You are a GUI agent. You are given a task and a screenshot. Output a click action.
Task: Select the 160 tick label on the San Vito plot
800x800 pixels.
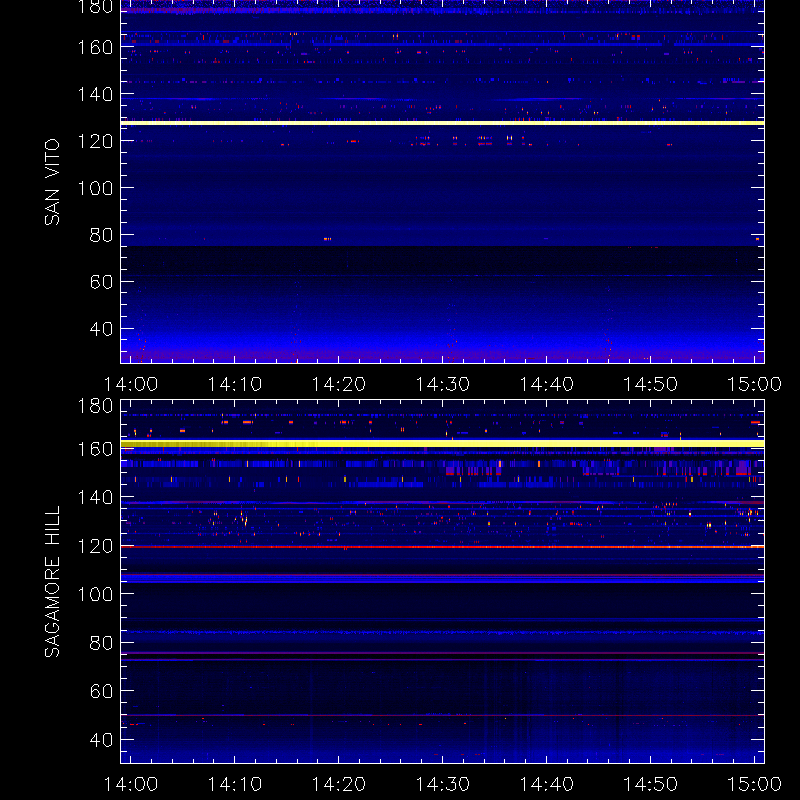[95, 47]
